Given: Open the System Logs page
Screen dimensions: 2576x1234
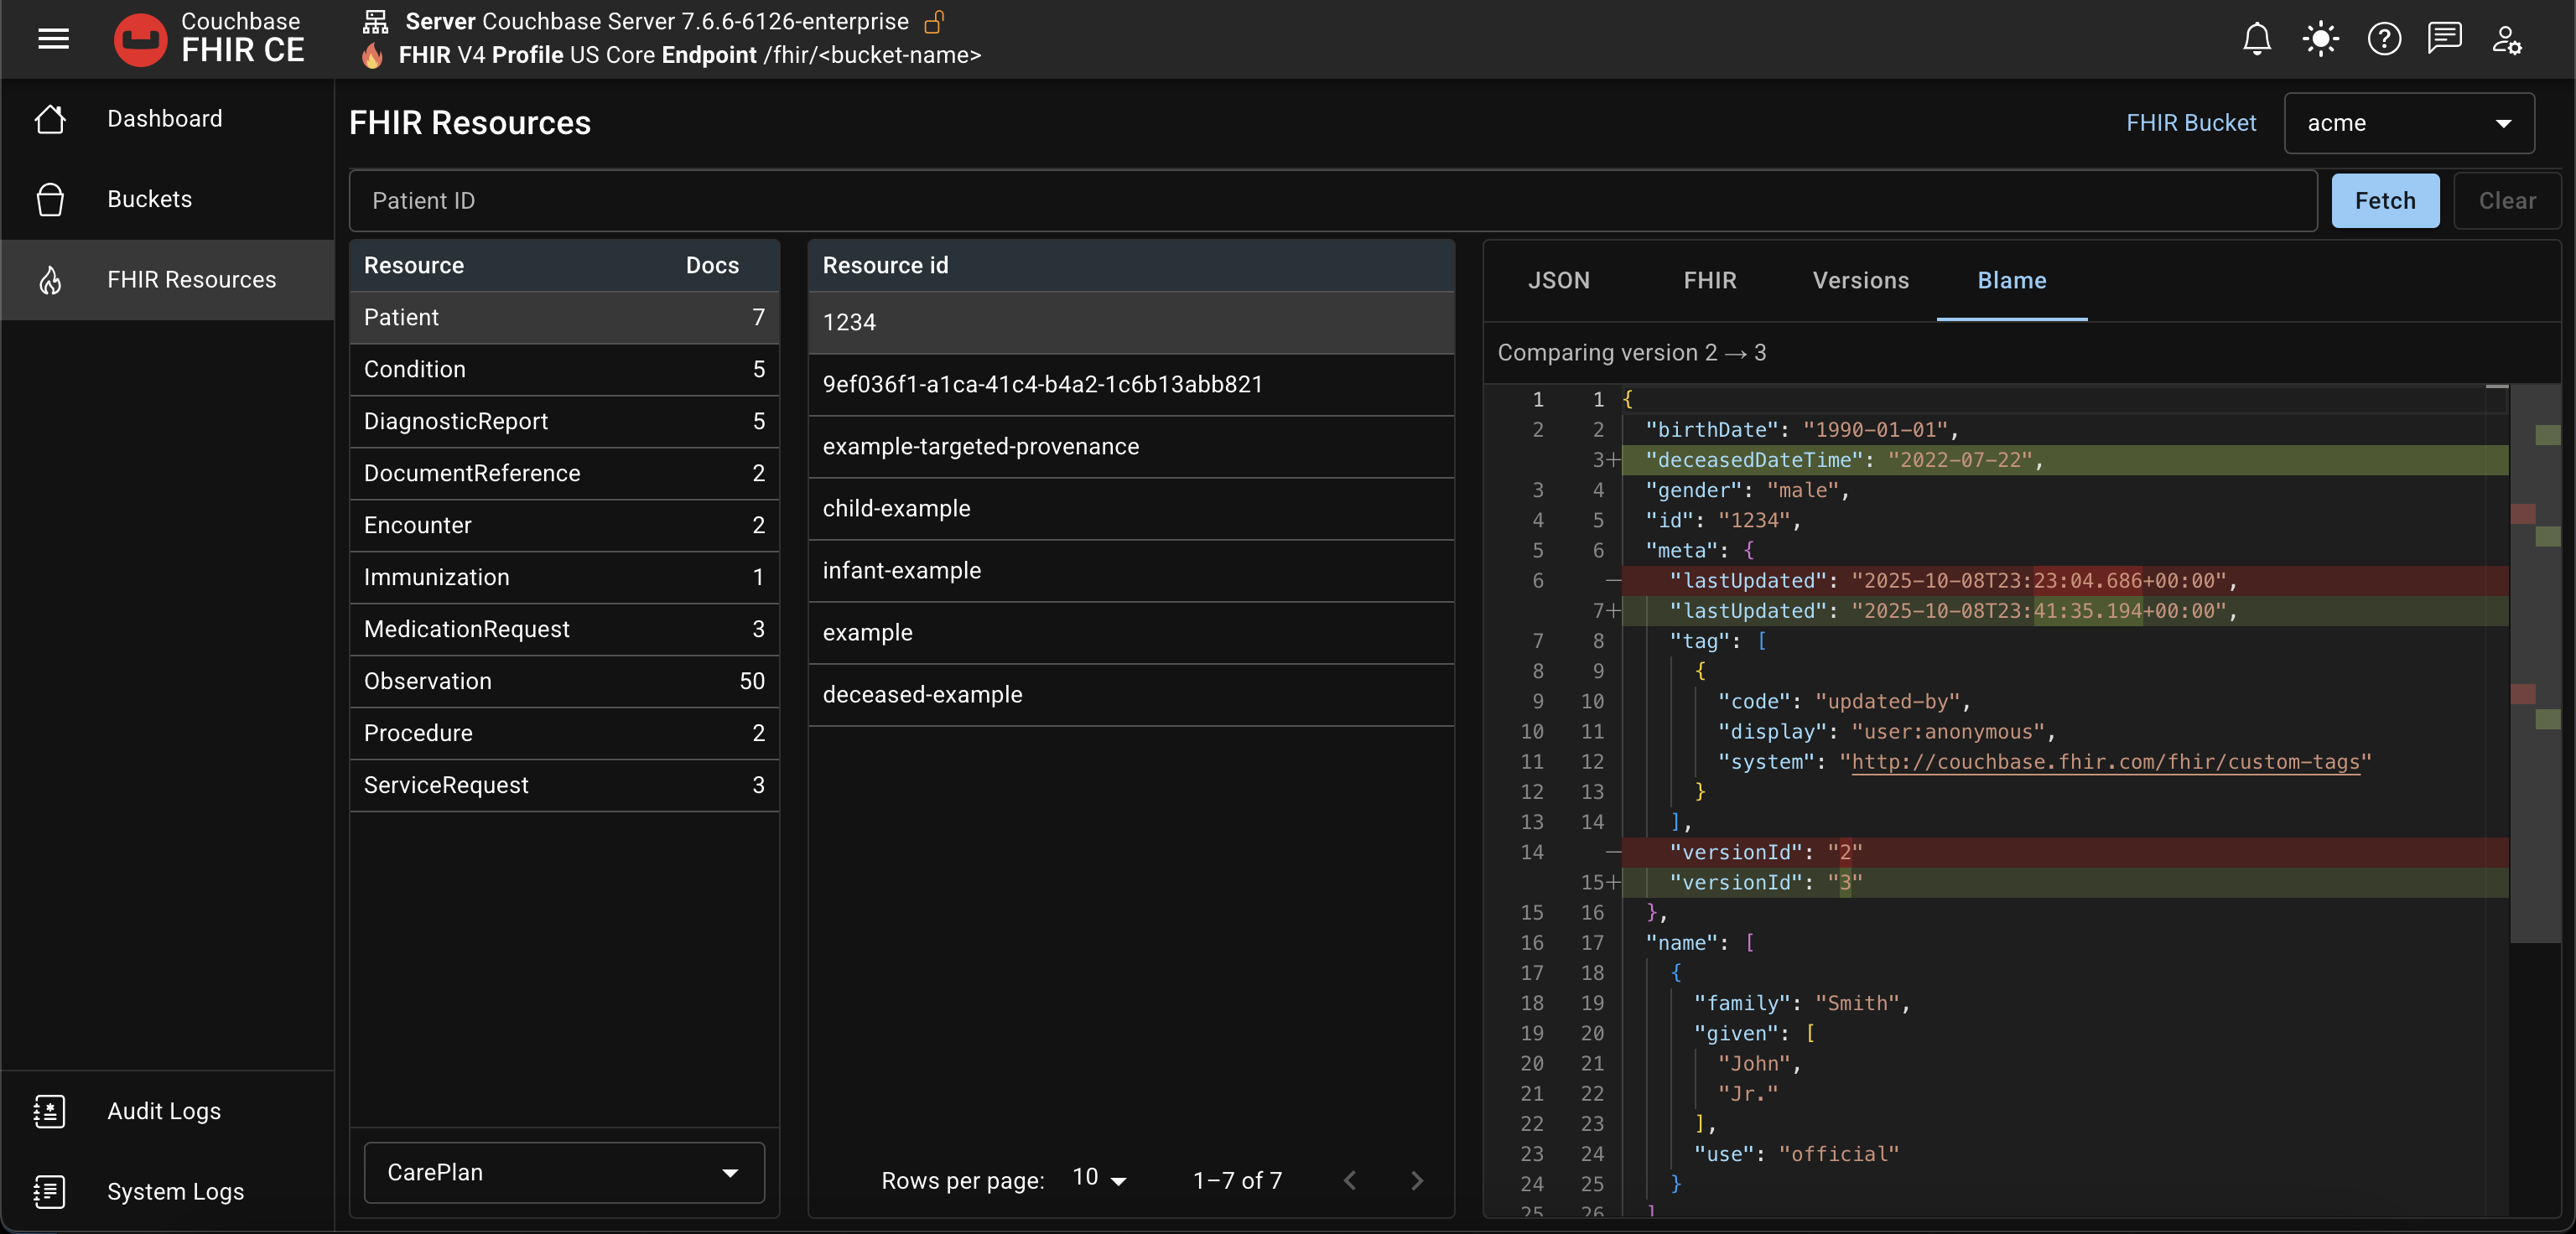Looking at the screenshot, I should pos(175,1191).
